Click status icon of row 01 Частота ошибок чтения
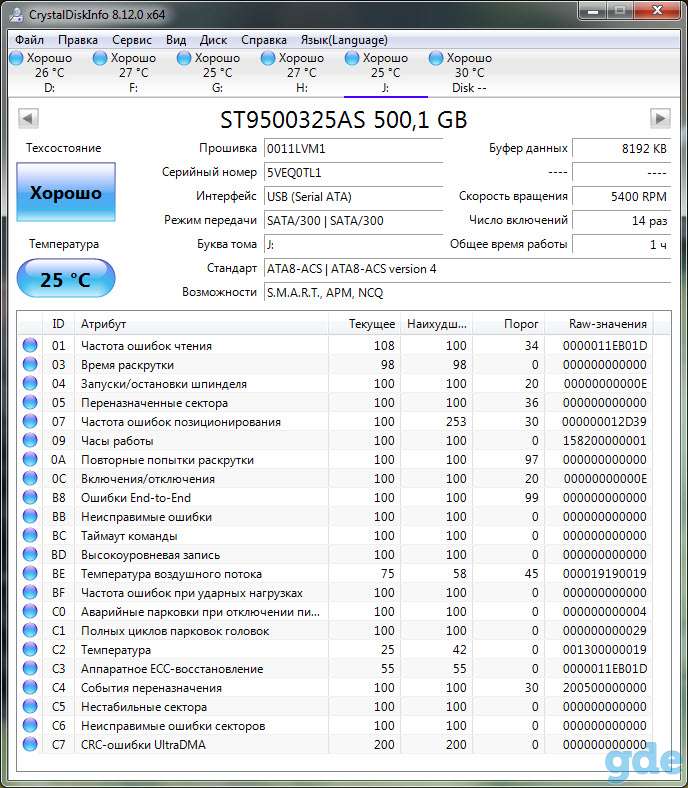 coord(30,345)
